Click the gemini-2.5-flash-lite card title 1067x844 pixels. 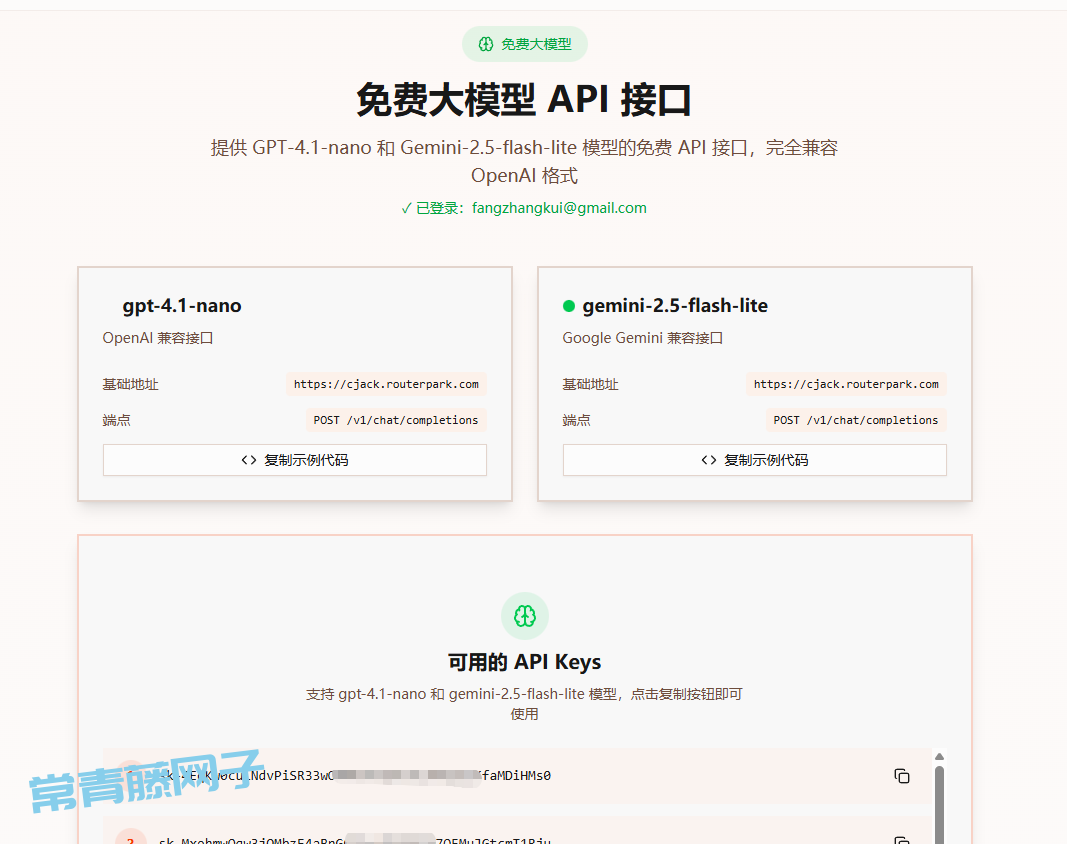coord(675,306)
